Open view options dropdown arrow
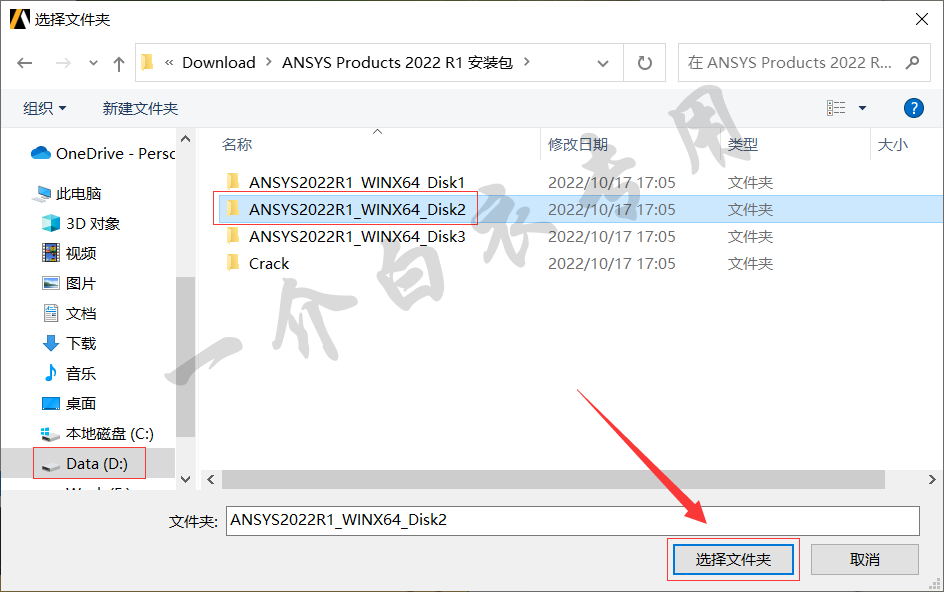 (x=862, y=108)
